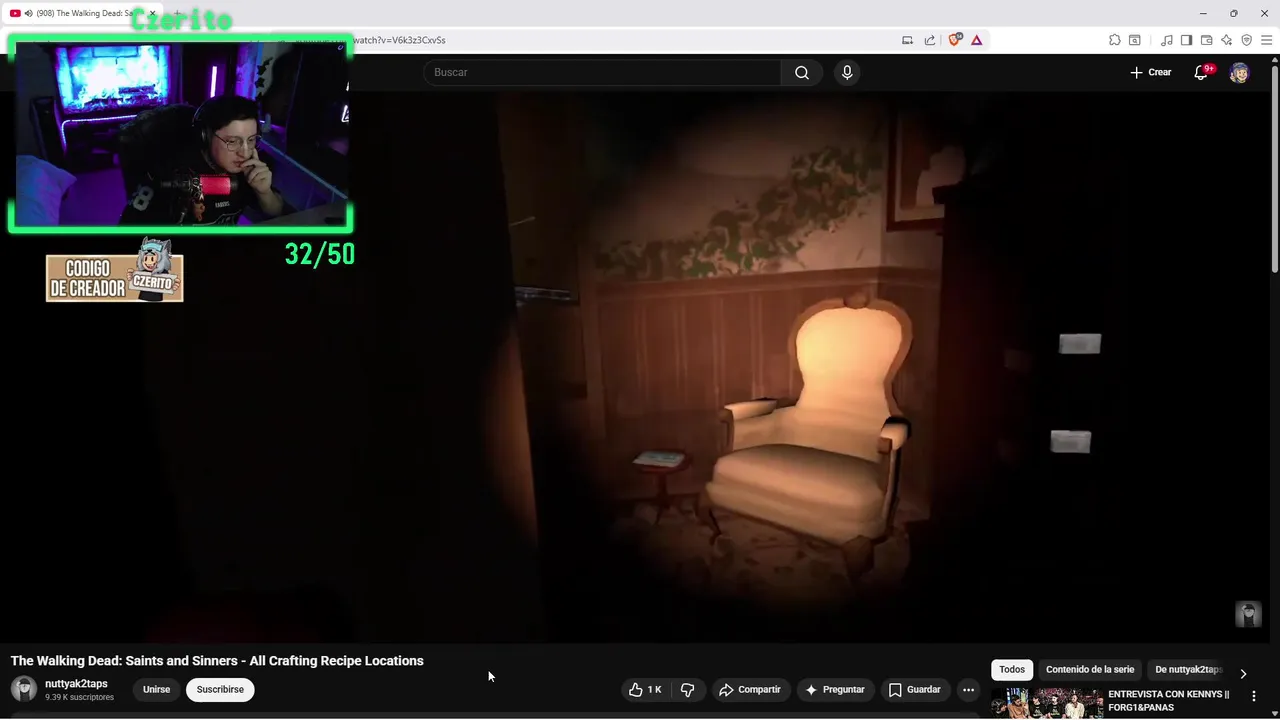Click the 9.39 K suscriptores text
Screen dimensions: 1280x720
pos(79,697)
